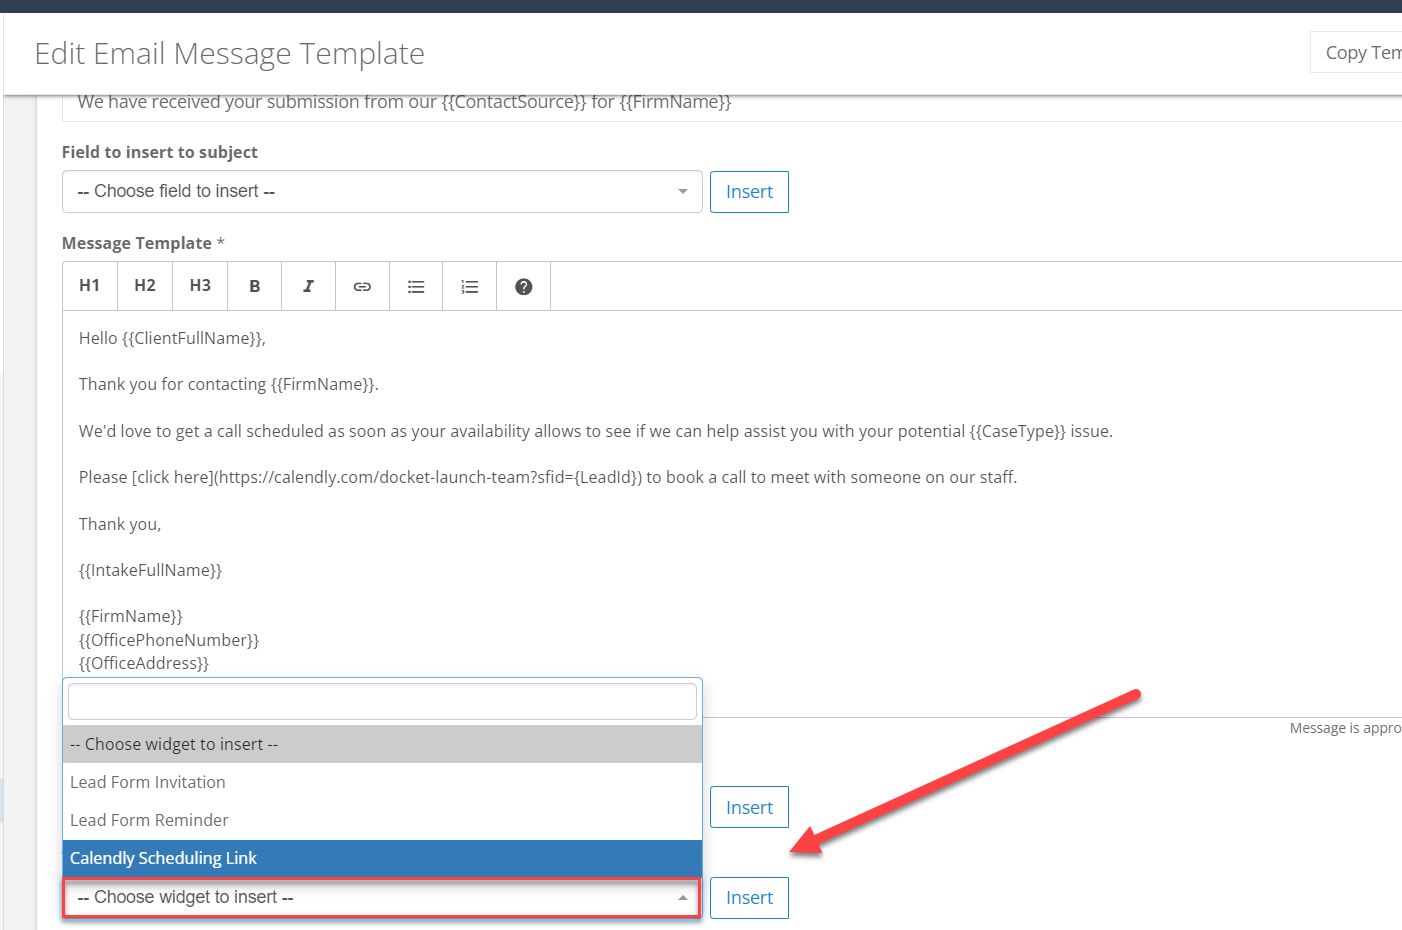
Task: Toggle italic text formatting
Action: pyautogui.click(x=308, y=286)
